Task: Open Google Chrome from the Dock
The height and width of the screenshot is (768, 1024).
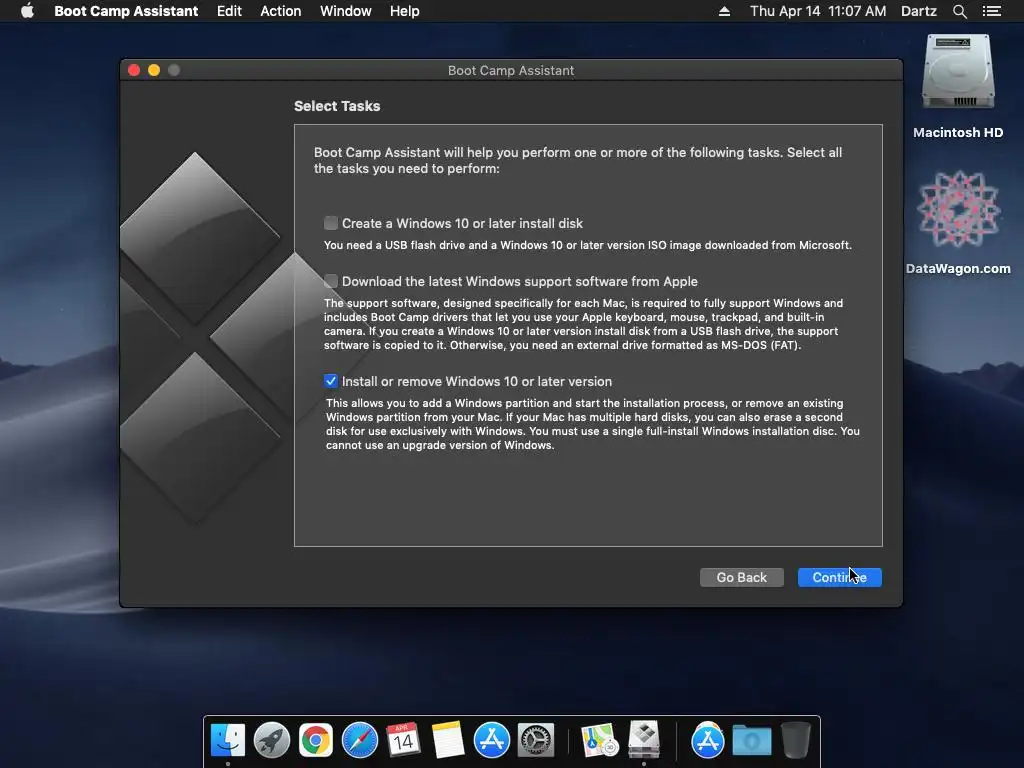Action: tap(315, 741)
